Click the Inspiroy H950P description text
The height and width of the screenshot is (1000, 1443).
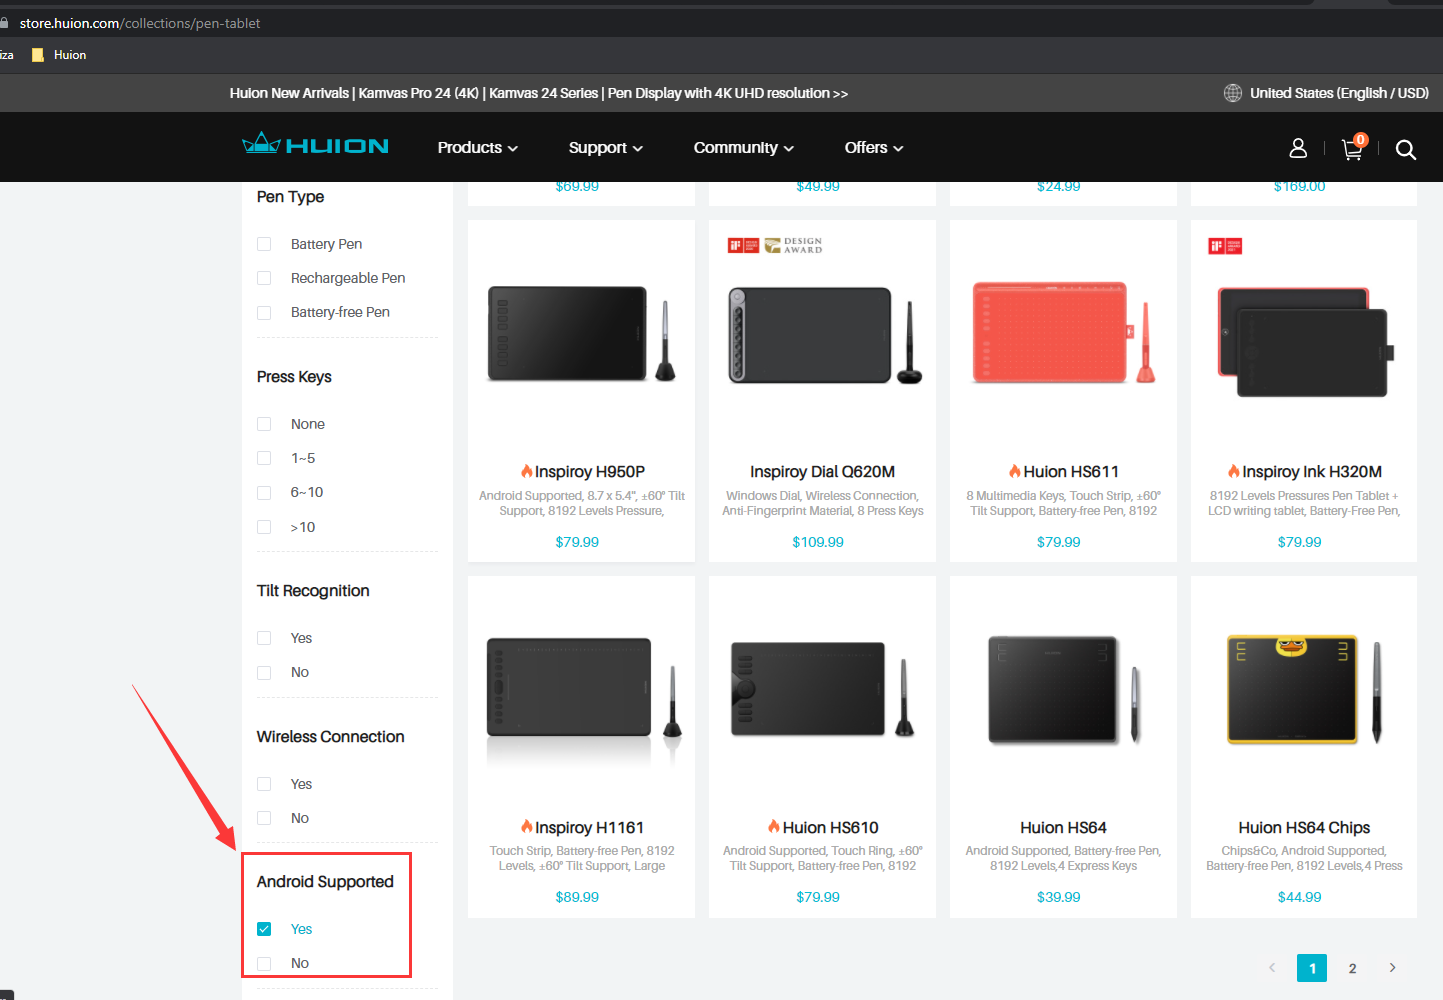click(x=582, y=503)
